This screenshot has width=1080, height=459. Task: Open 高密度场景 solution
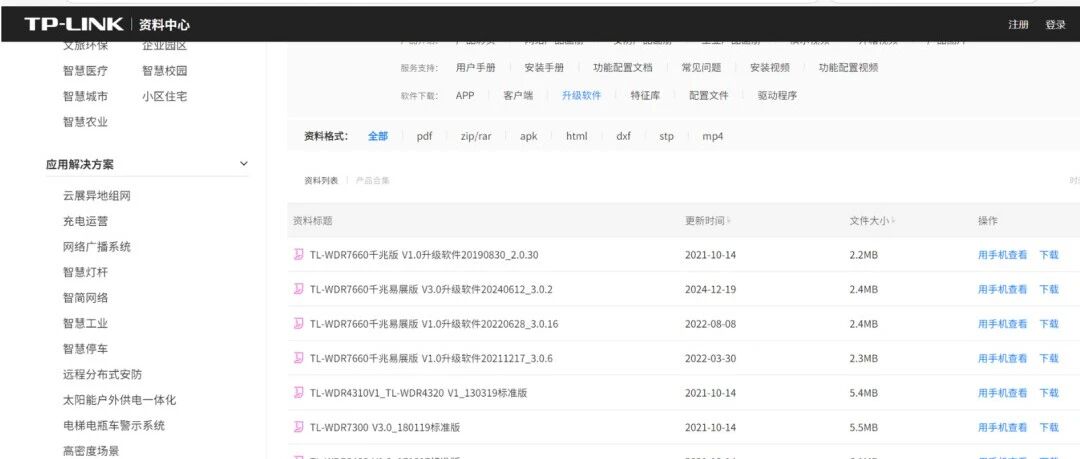(91, 451)
